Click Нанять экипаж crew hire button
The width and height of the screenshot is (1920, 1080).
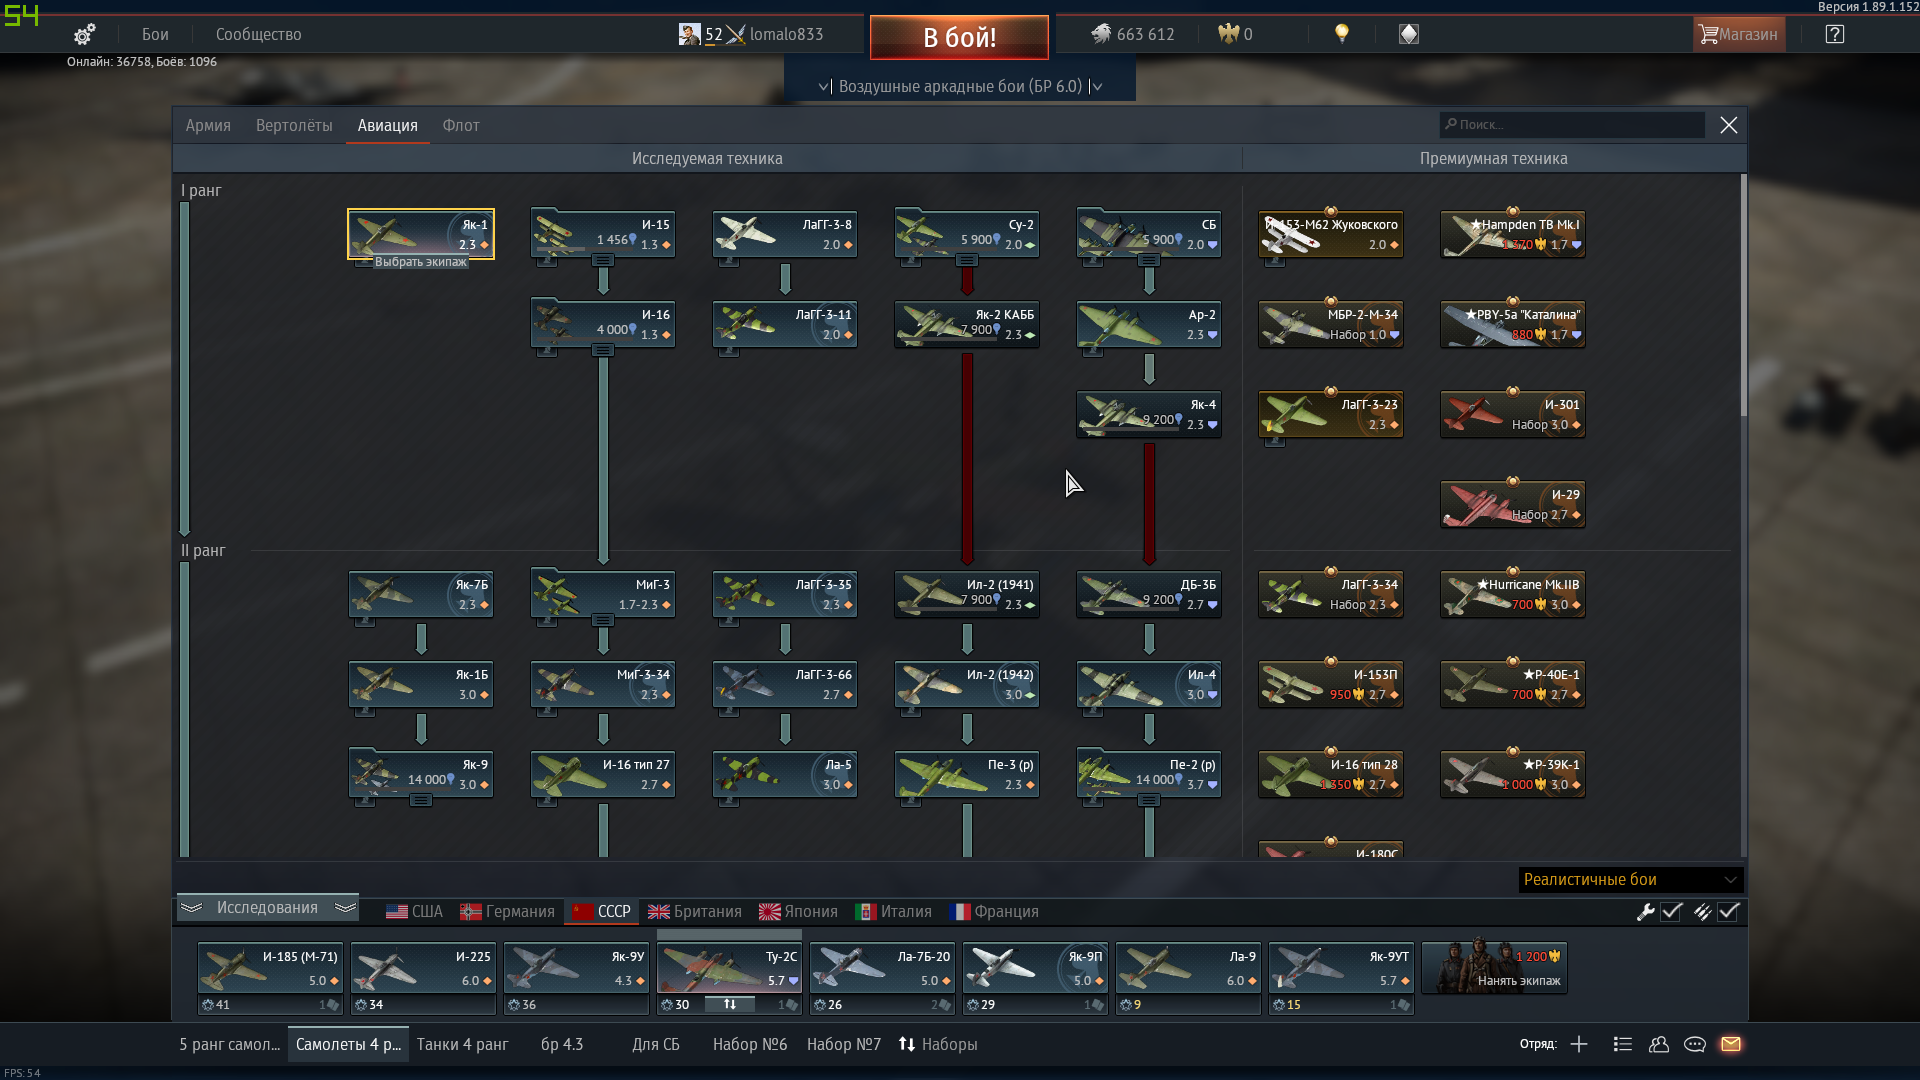click(1494, 968)
